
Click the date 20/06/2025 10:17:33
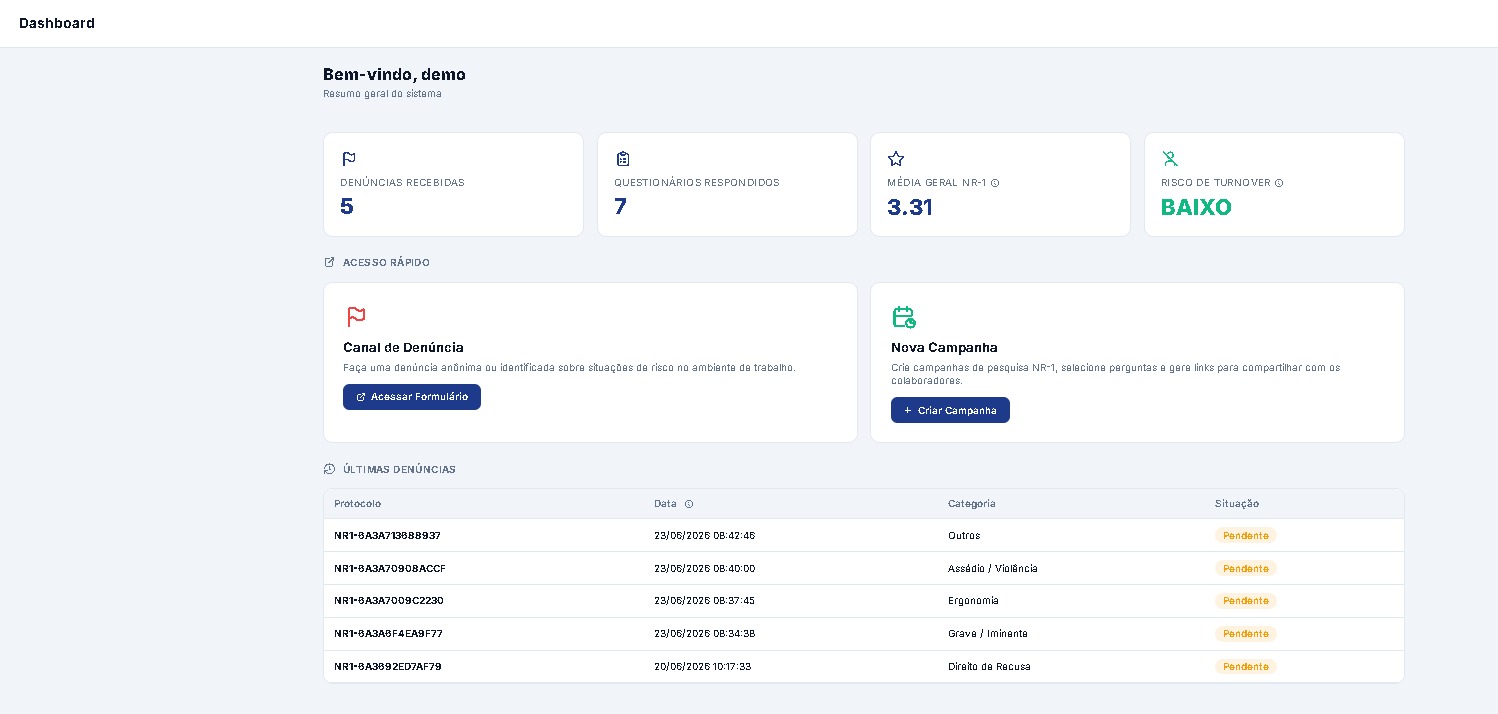click(x=703, y=666)
